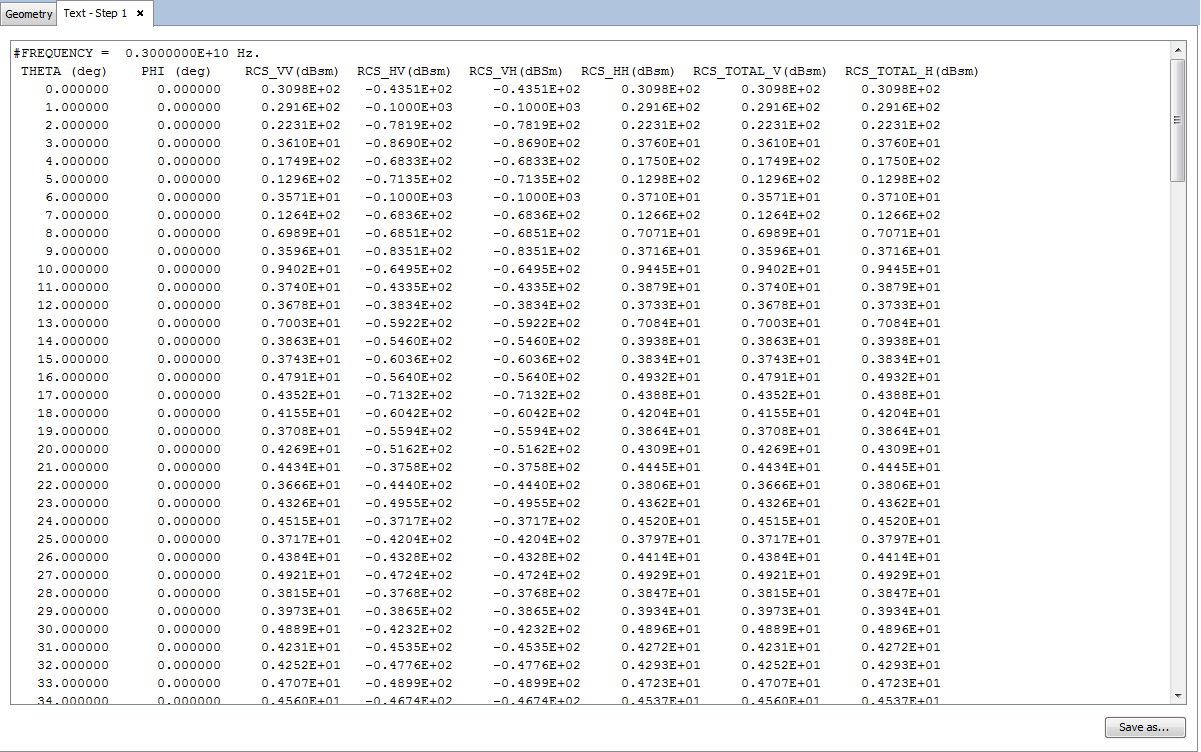Image resolution: width=1201 pixels, height=752 pixels.
Task: Click the scrollbar up arrow
Action: pyautogui.click(x=1177, y=49)
